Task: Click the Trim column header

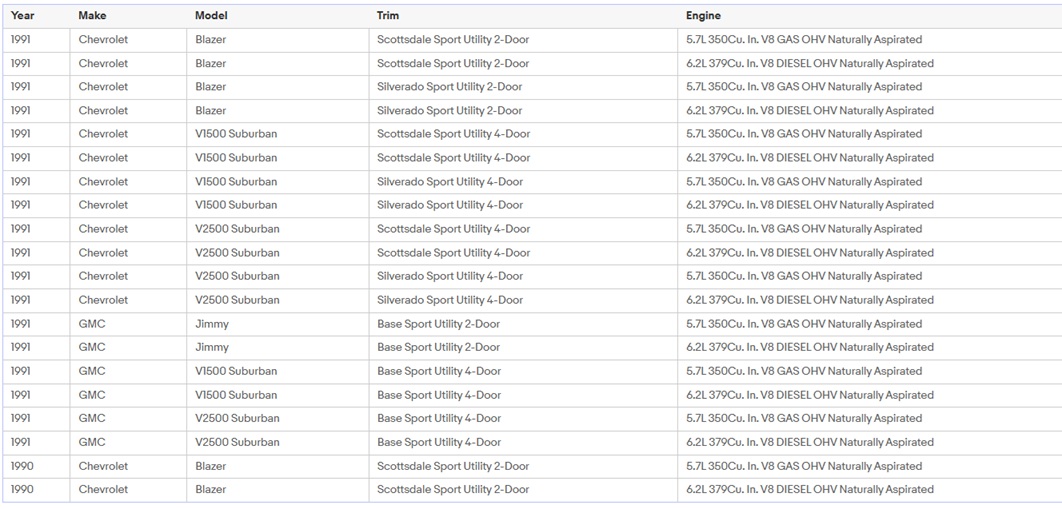Action: tap(387, 16)
